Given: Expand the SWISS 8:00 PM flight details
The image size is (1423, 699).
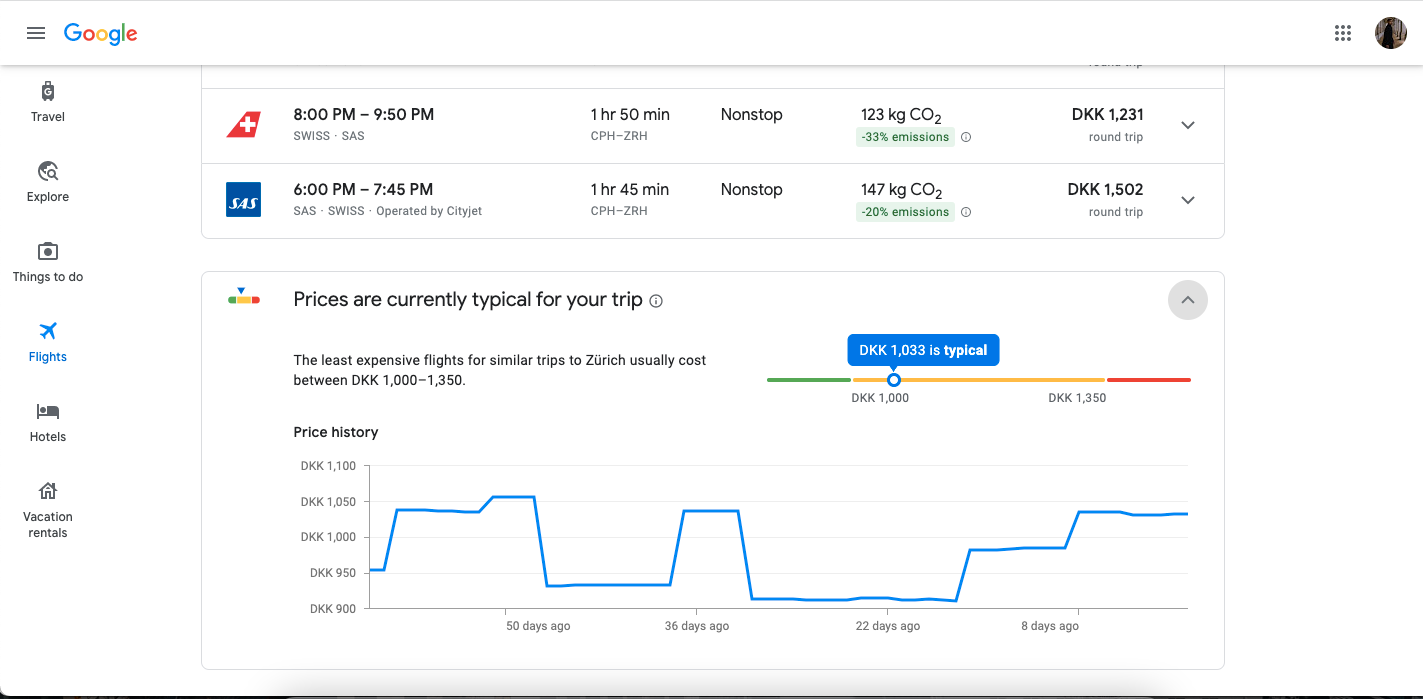Looking at the screenshot, I should pos(1187,125).
